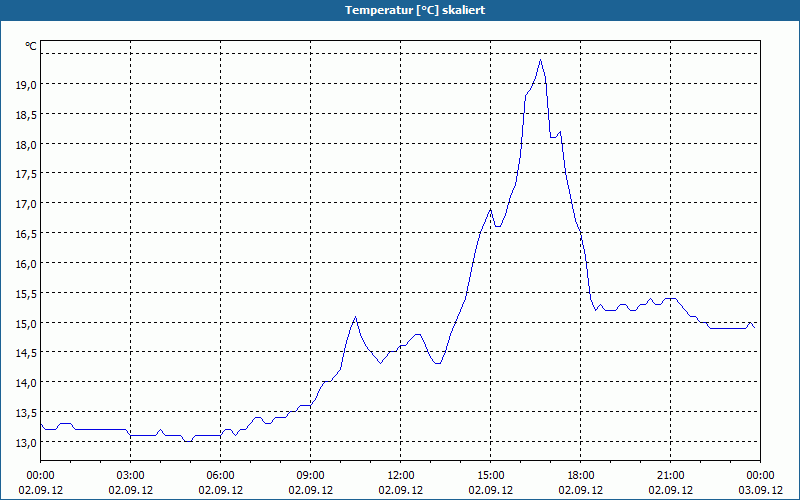Click the 02.09.12 date below 12:00

coord(401,490)
